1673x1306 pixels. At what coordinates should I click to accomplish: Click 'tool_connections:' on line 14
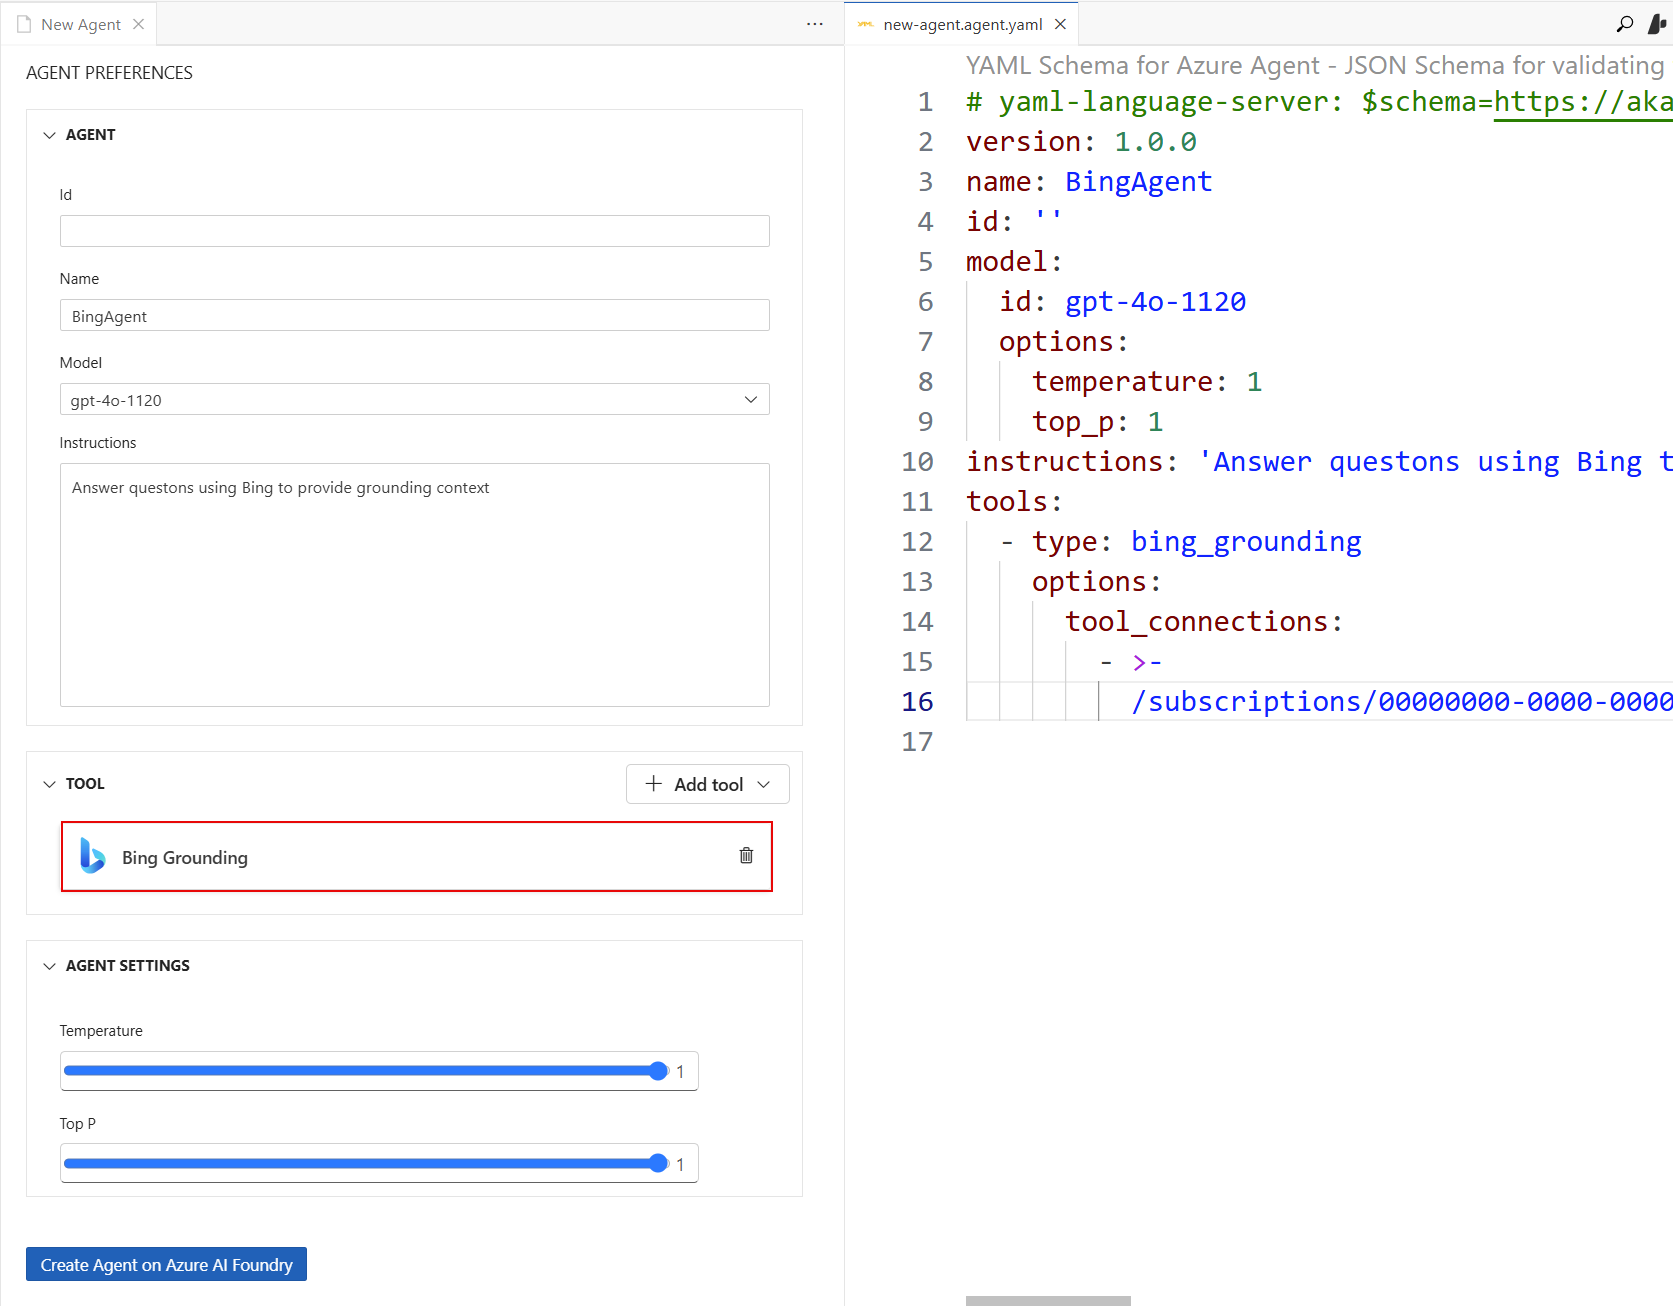(1204, 621)
